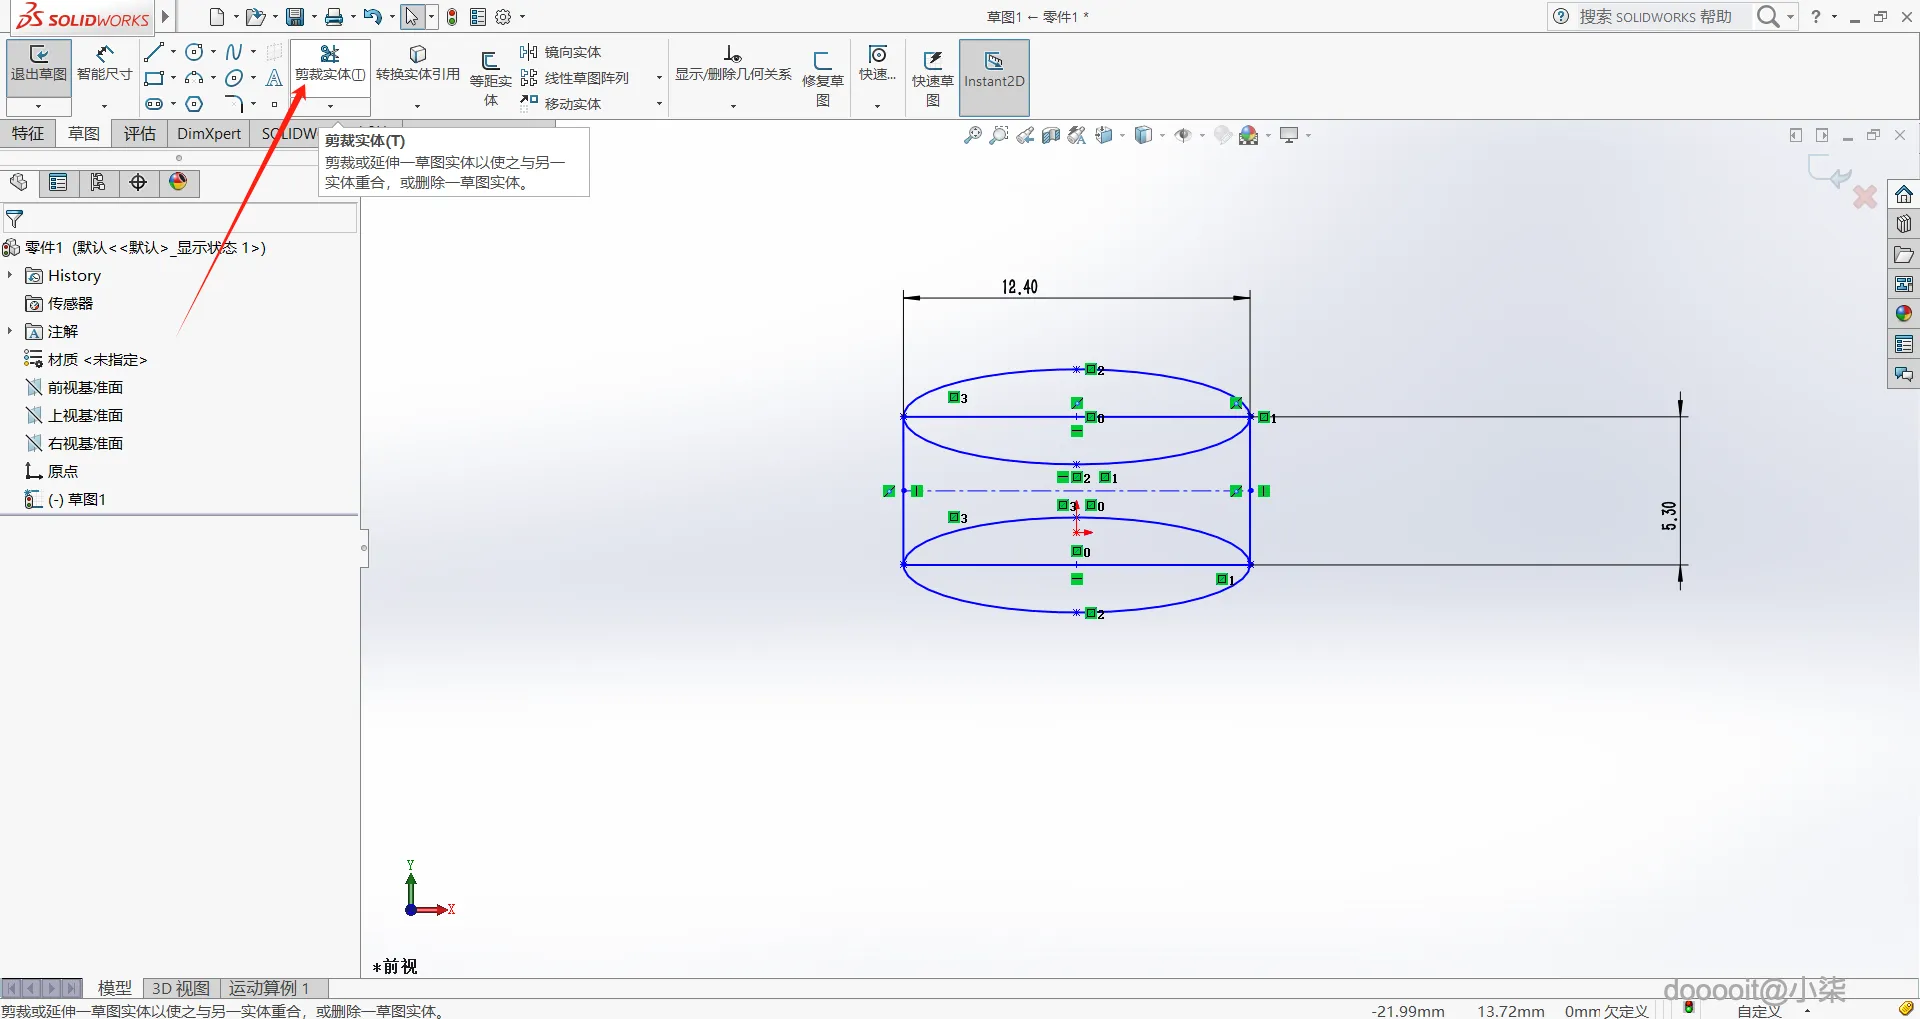Image resolution: width=1920 pixels, height=1019 pixels.
Task: Switch to the 3D 视图 bottom tab
Action: pos(181,988)
